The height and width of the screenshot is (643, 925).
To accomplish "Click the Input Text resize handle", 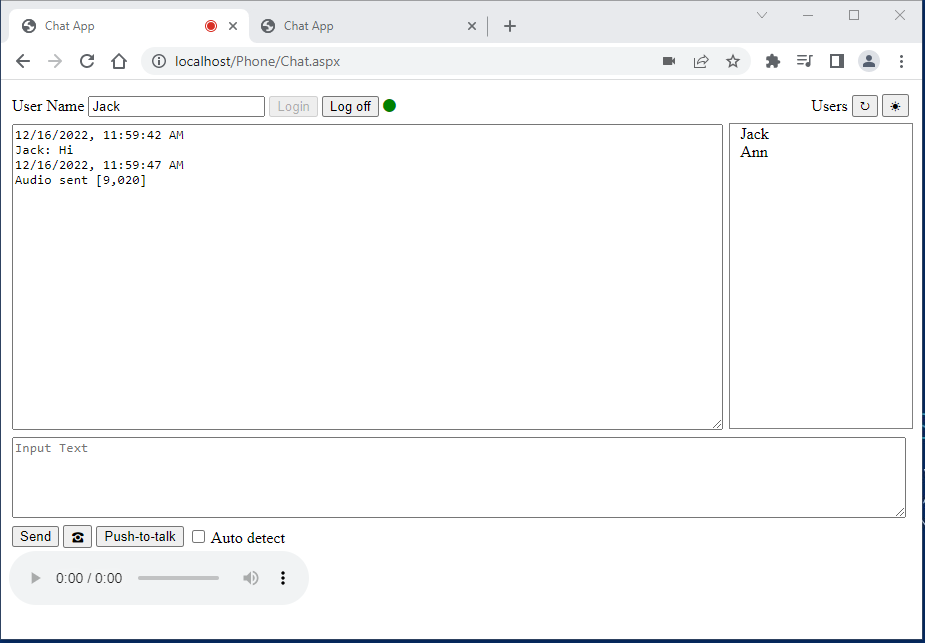I will point(900,512).
